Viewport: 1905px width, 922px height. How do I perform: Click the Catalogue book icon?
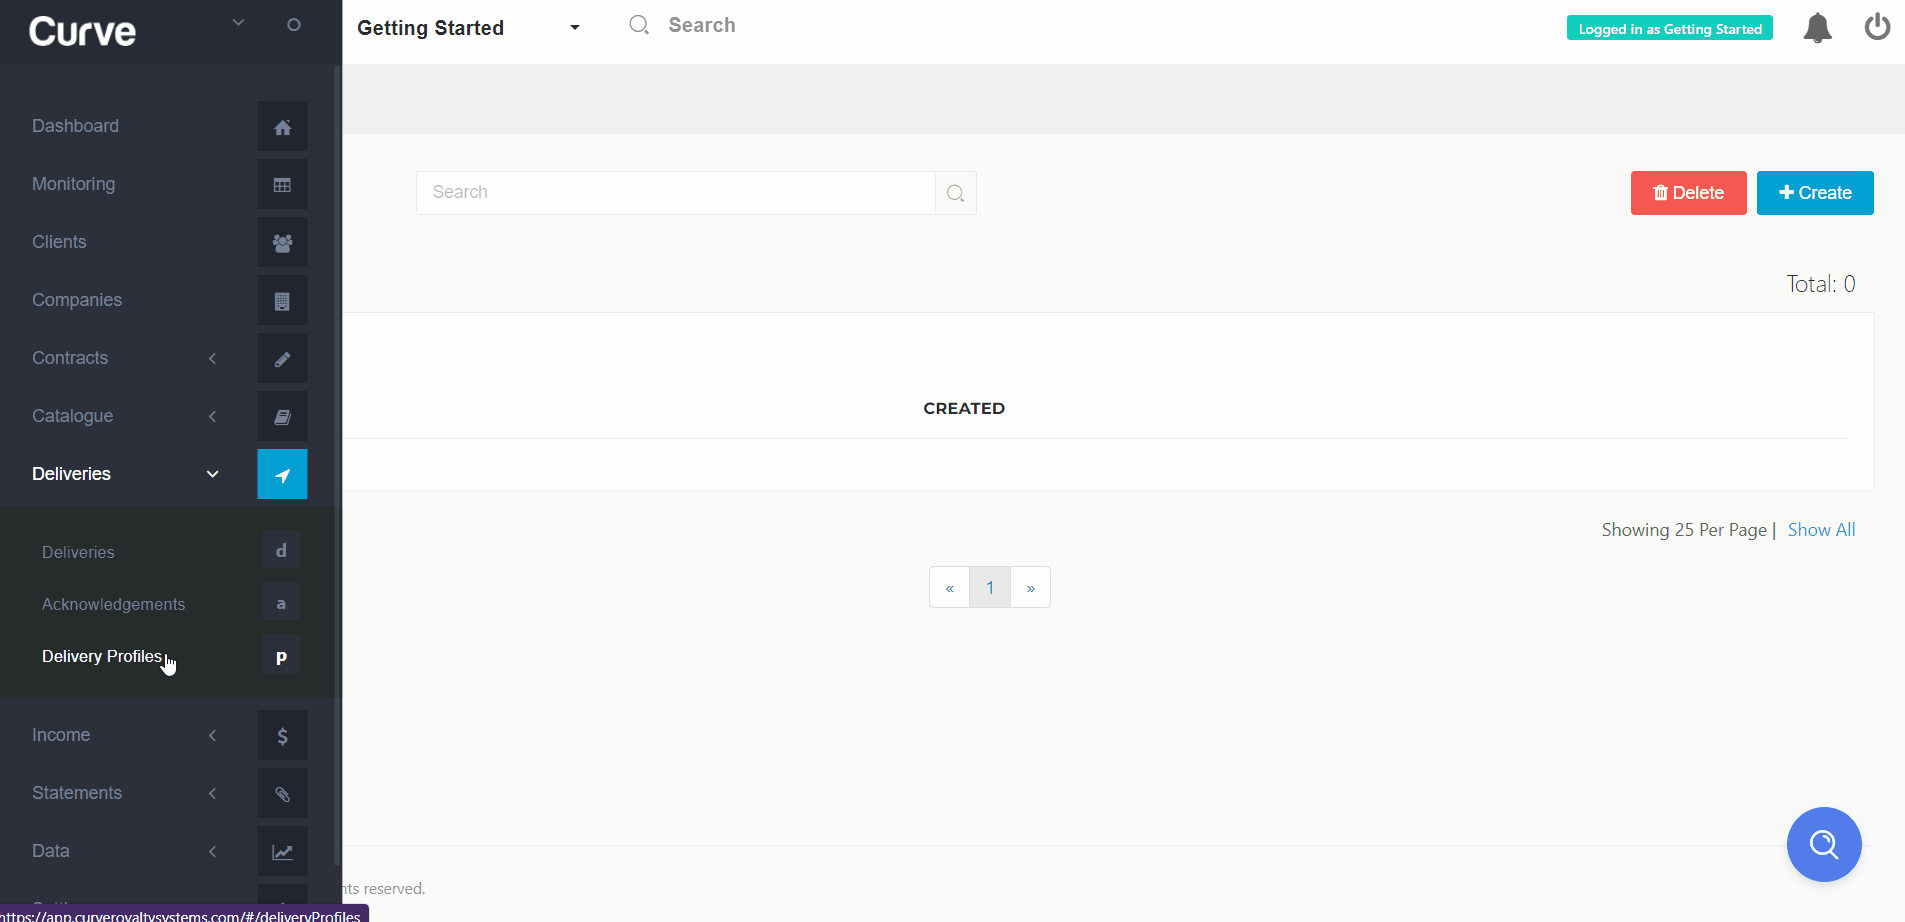(x=282, y=416)
